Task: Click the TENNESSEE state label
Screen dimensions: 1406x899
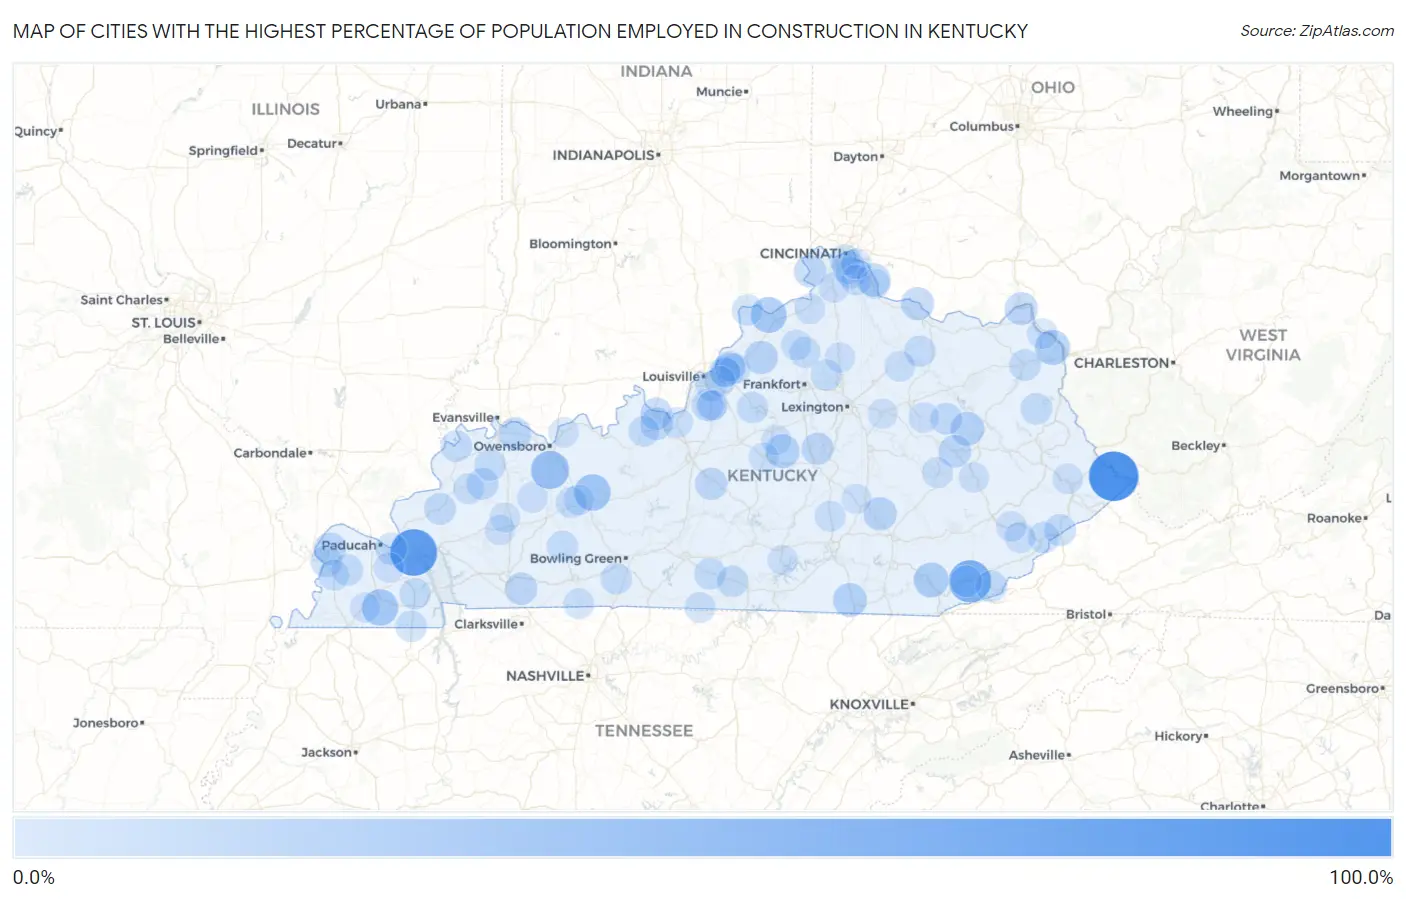Action: click(x=644, y=731)
